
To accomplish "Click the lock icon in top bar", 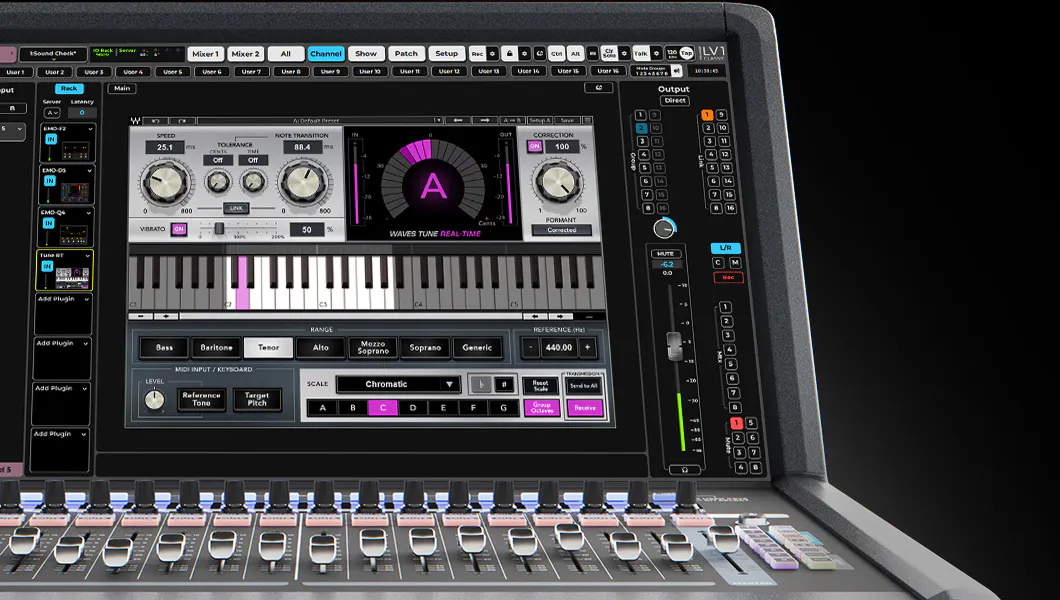I will [510, 53].
